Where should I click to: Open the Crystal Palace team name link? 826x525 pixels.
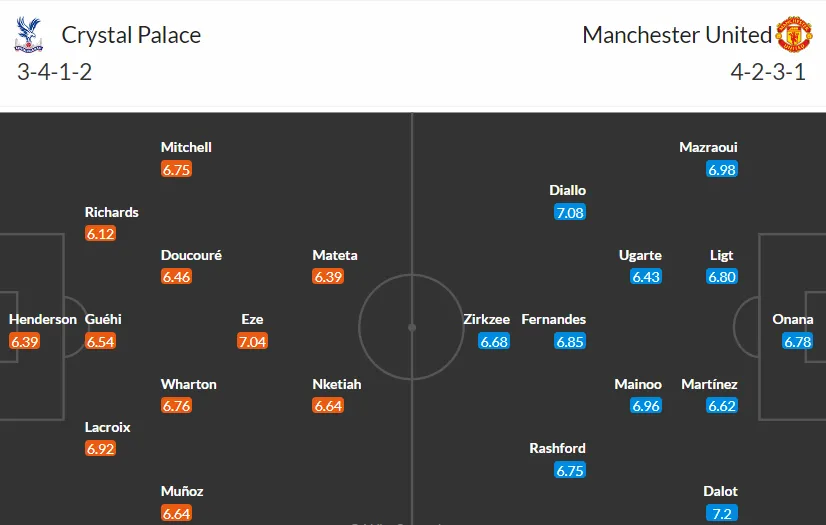click(x=131, y=35)
